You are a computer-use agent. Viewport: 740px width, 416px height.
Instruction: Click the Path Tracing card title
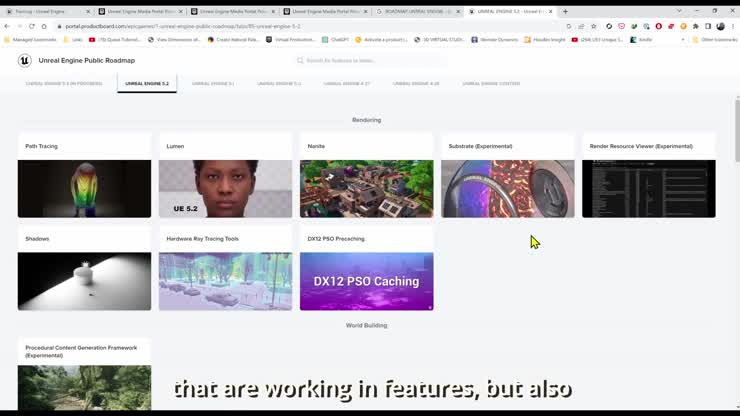[42, 146]
